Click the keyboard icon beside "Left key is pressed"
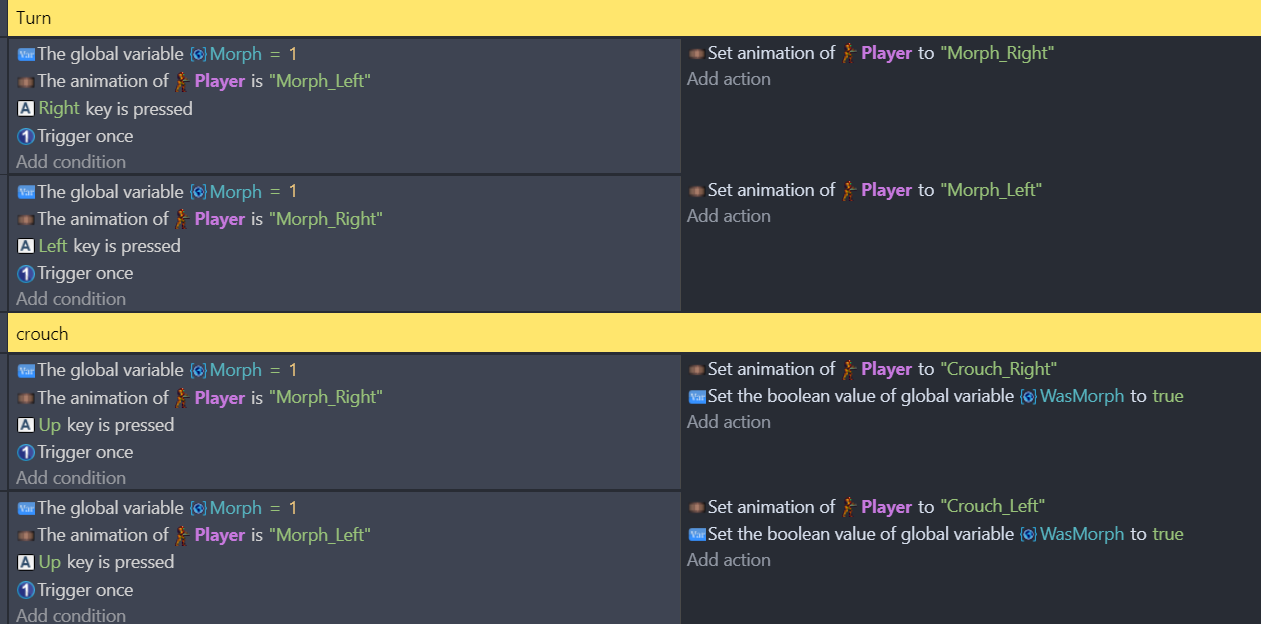Viewport: 1261px width, 624px height. point(26,246)
